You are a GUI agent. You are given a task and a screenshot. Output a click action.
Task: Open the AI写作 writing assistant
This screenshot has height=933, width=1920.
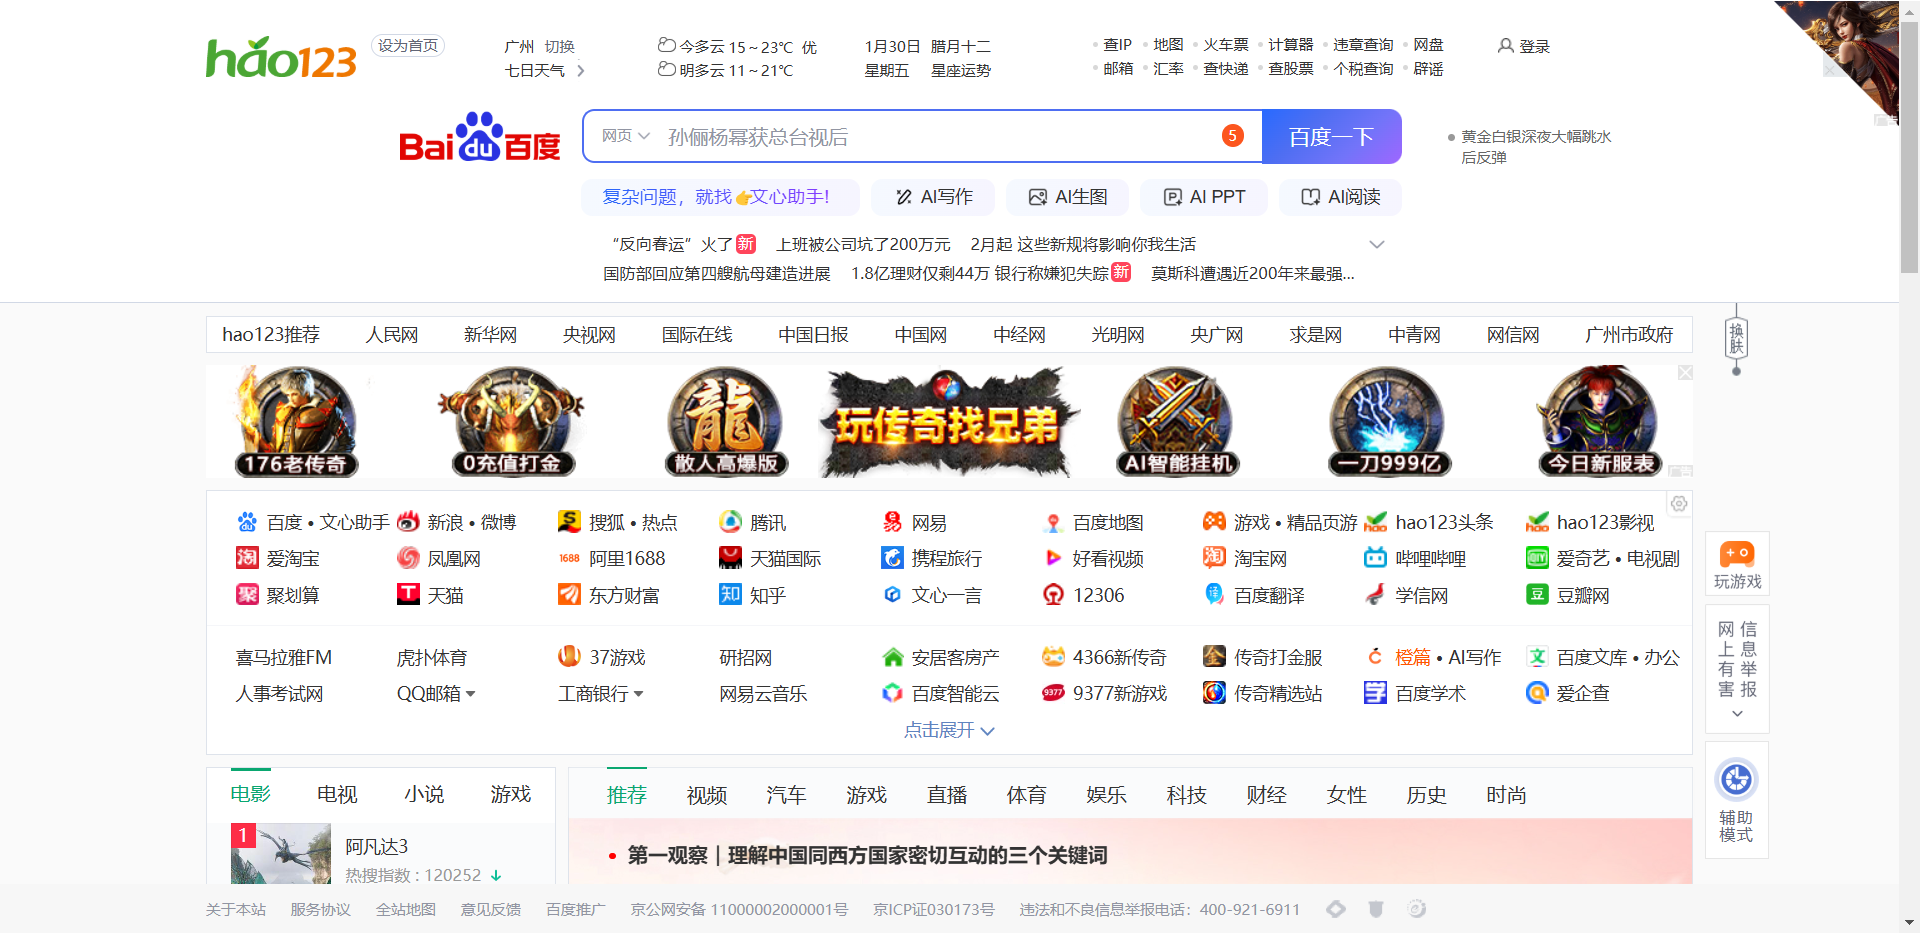point(932,197)
